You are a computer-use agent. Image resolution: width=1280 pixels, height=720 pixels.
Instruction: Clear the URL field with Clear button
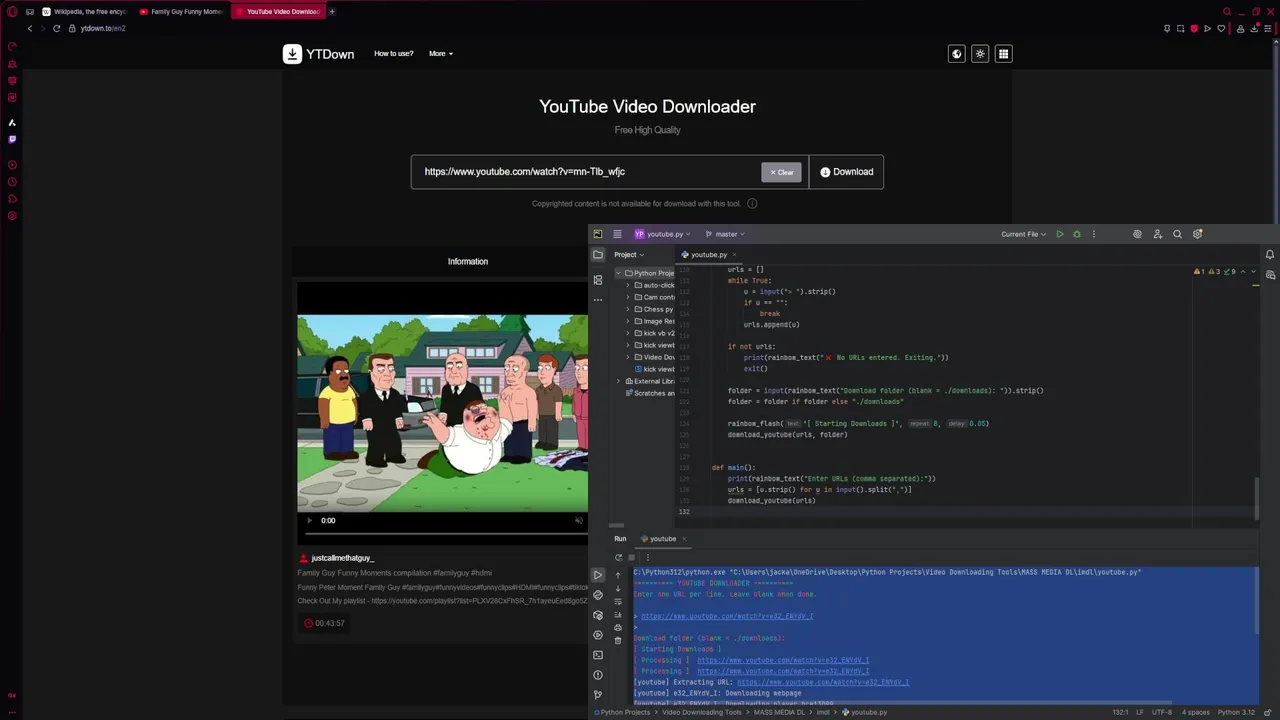coord(781,172)
